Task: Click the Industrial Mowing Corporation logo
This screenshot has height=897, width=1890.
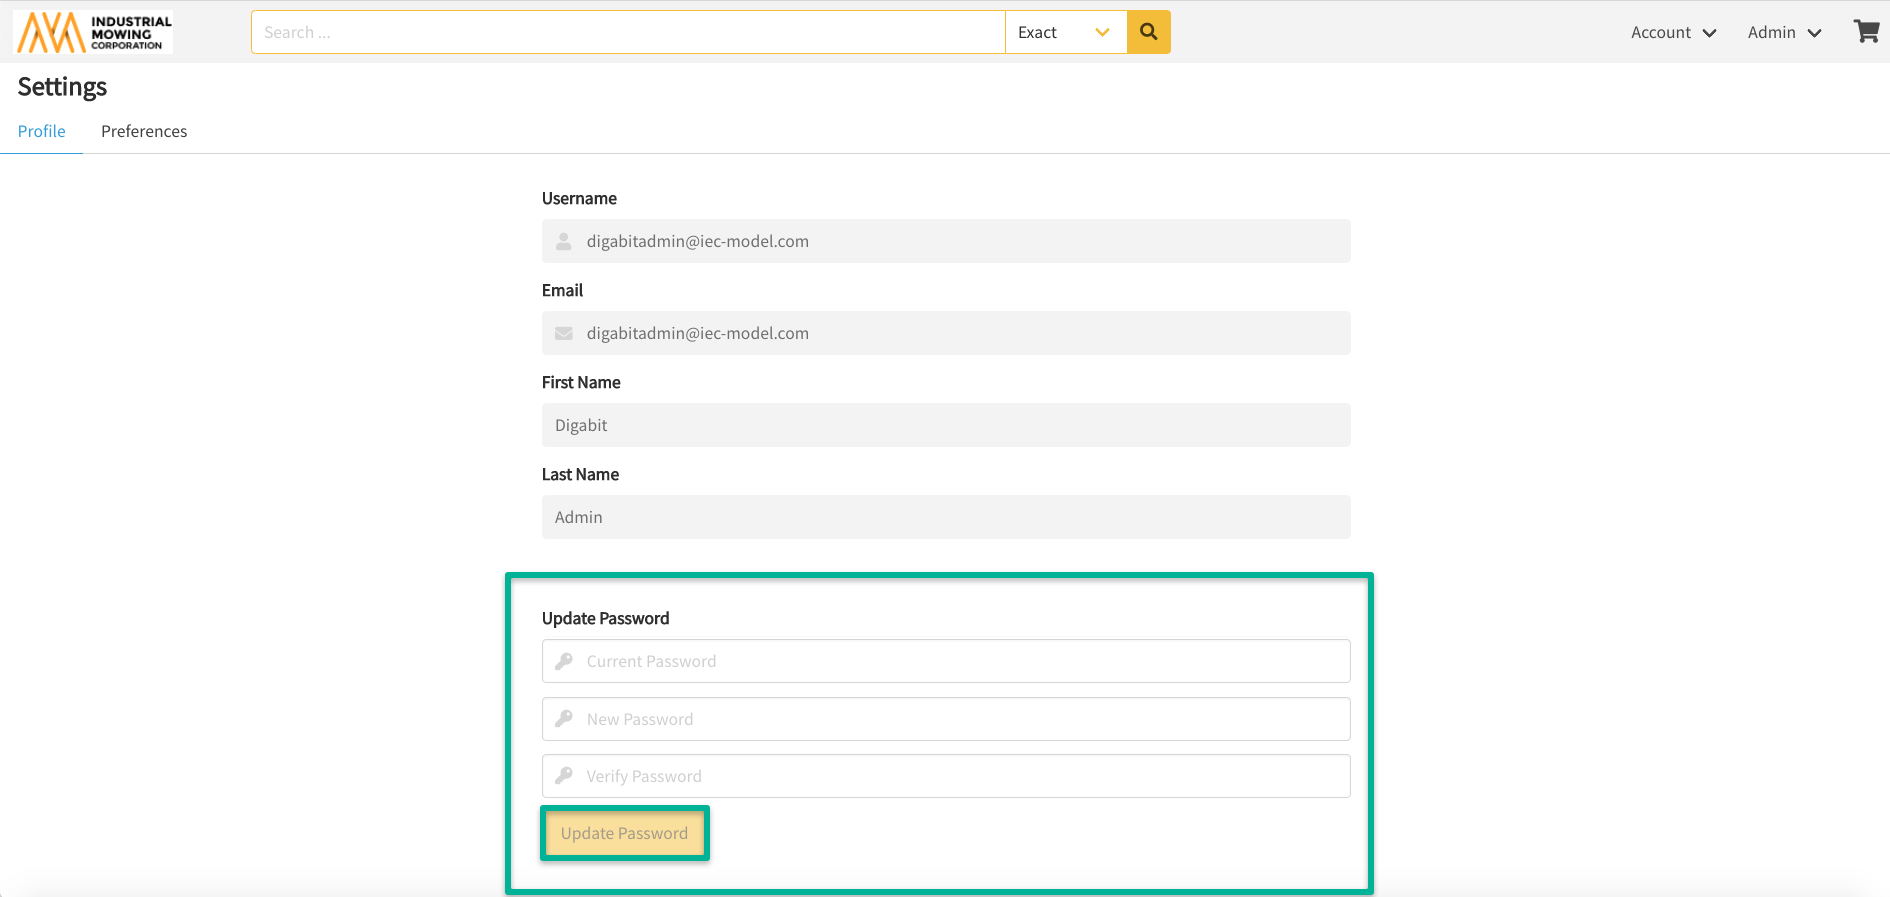Action: (94, 32)
